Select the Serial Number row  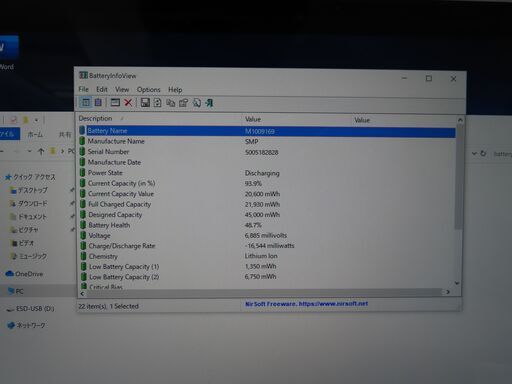(x=267, y=152)
